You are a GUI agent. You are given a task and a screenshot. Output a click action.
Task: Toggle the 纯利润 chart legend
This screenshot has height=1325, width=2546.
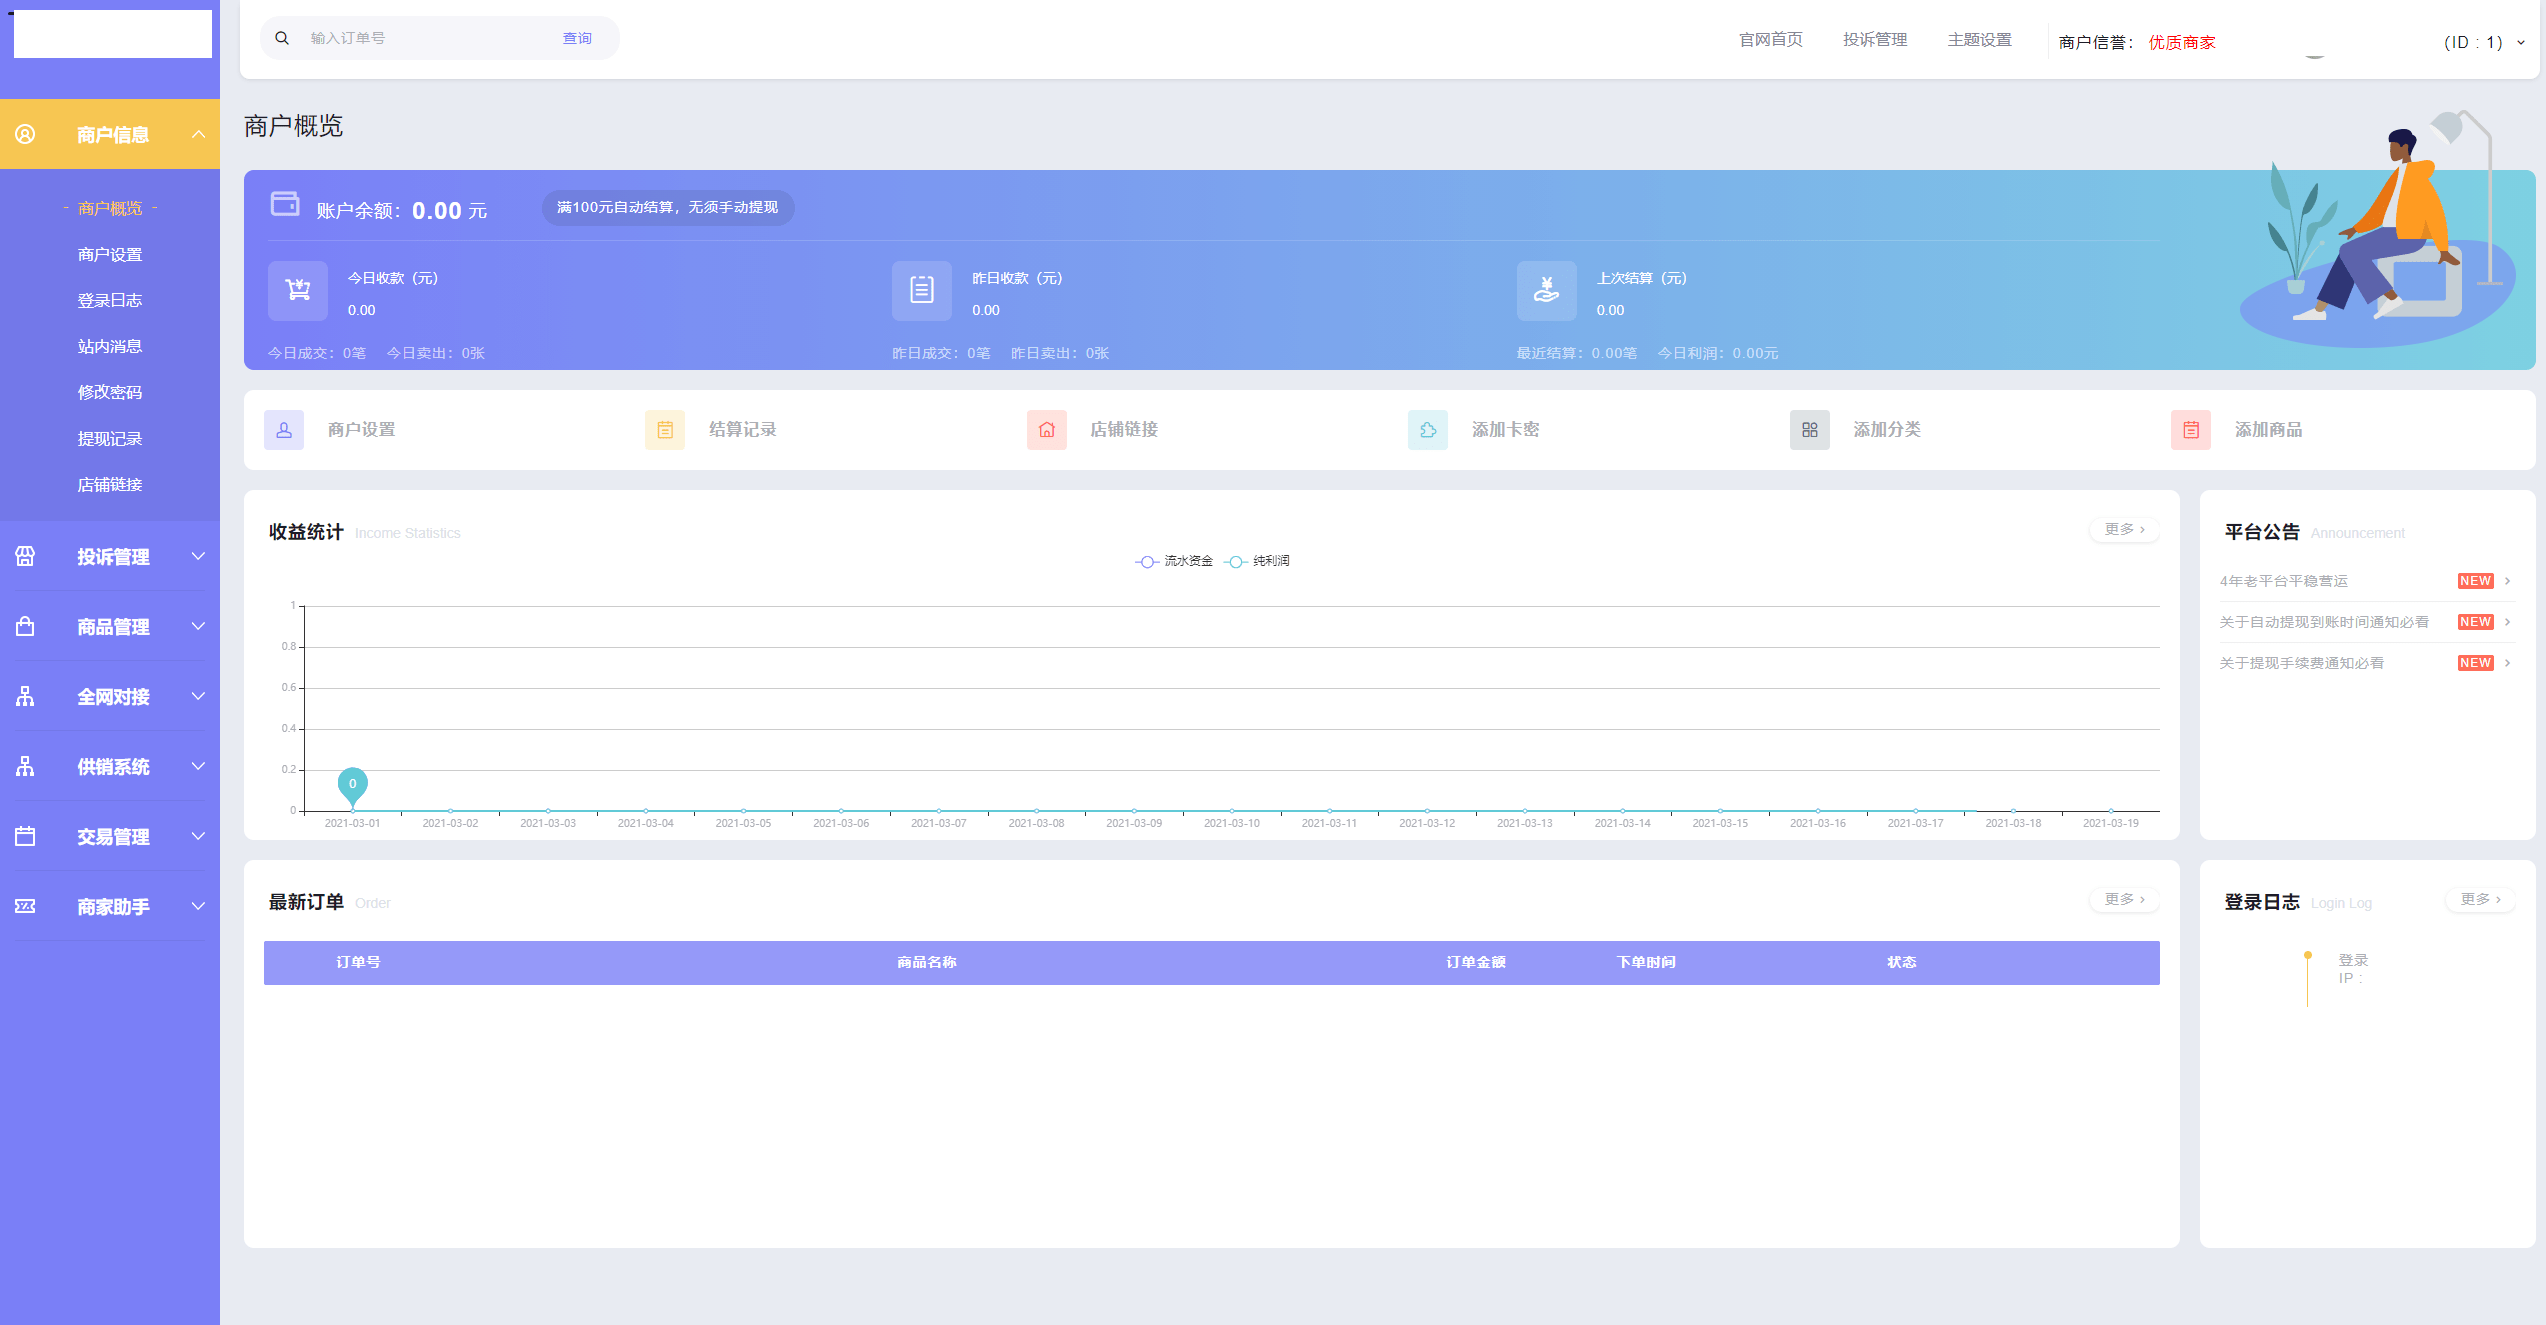(1257, 561)
